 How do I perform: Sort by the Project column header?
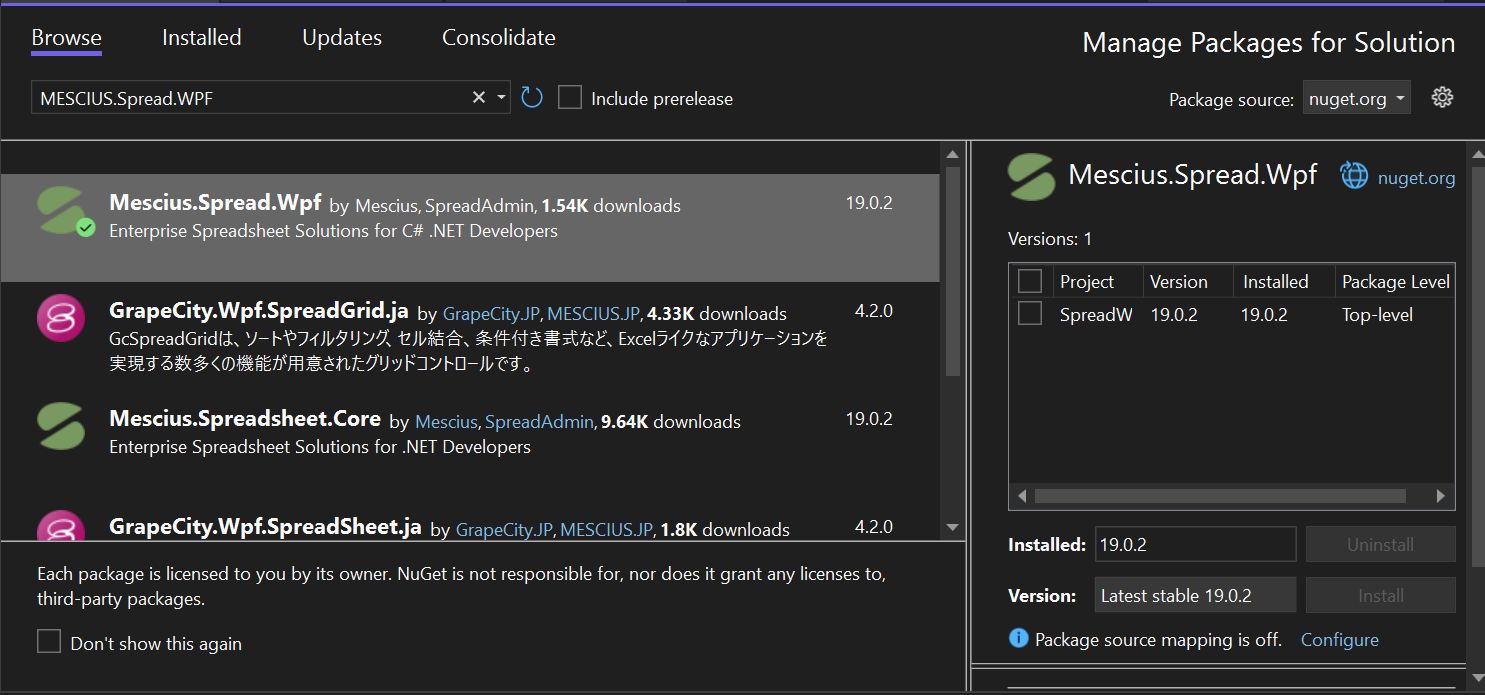click(1087, 282)
